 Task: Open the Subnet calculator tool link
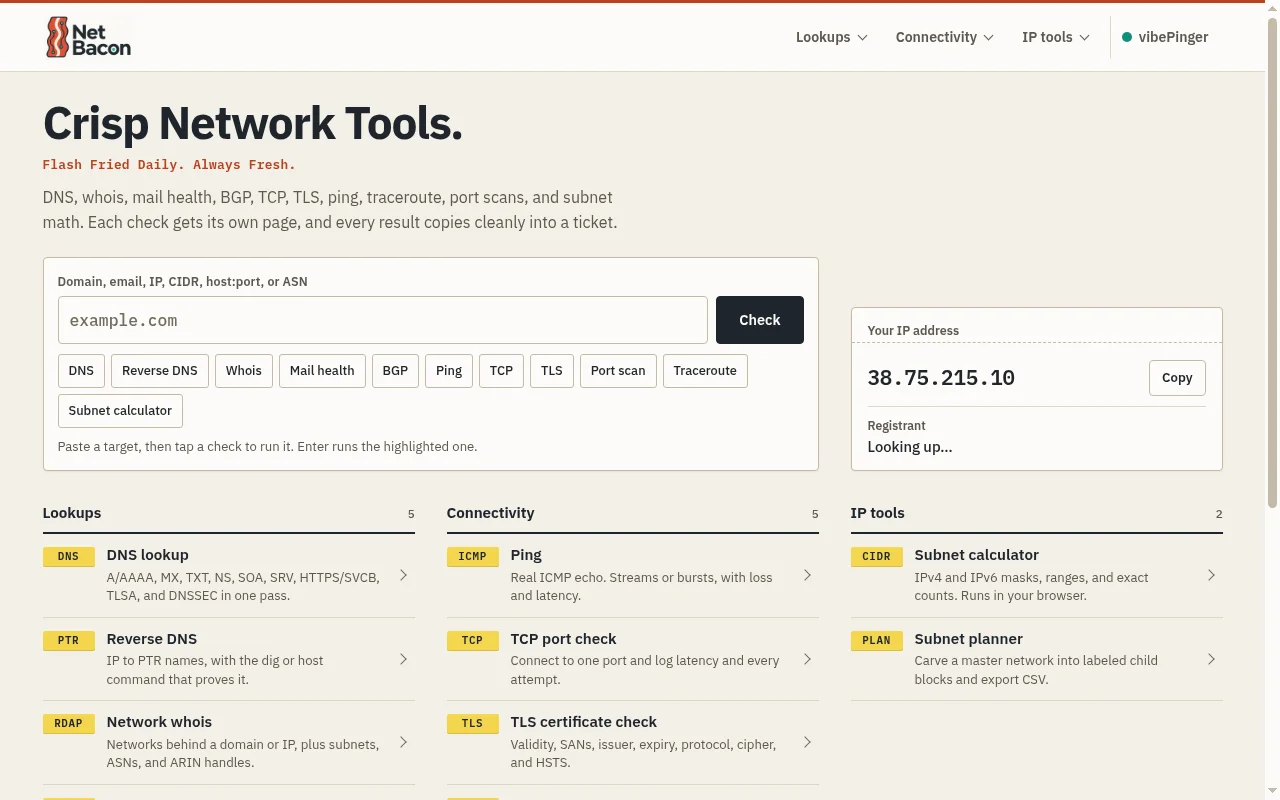[1037, 575]
